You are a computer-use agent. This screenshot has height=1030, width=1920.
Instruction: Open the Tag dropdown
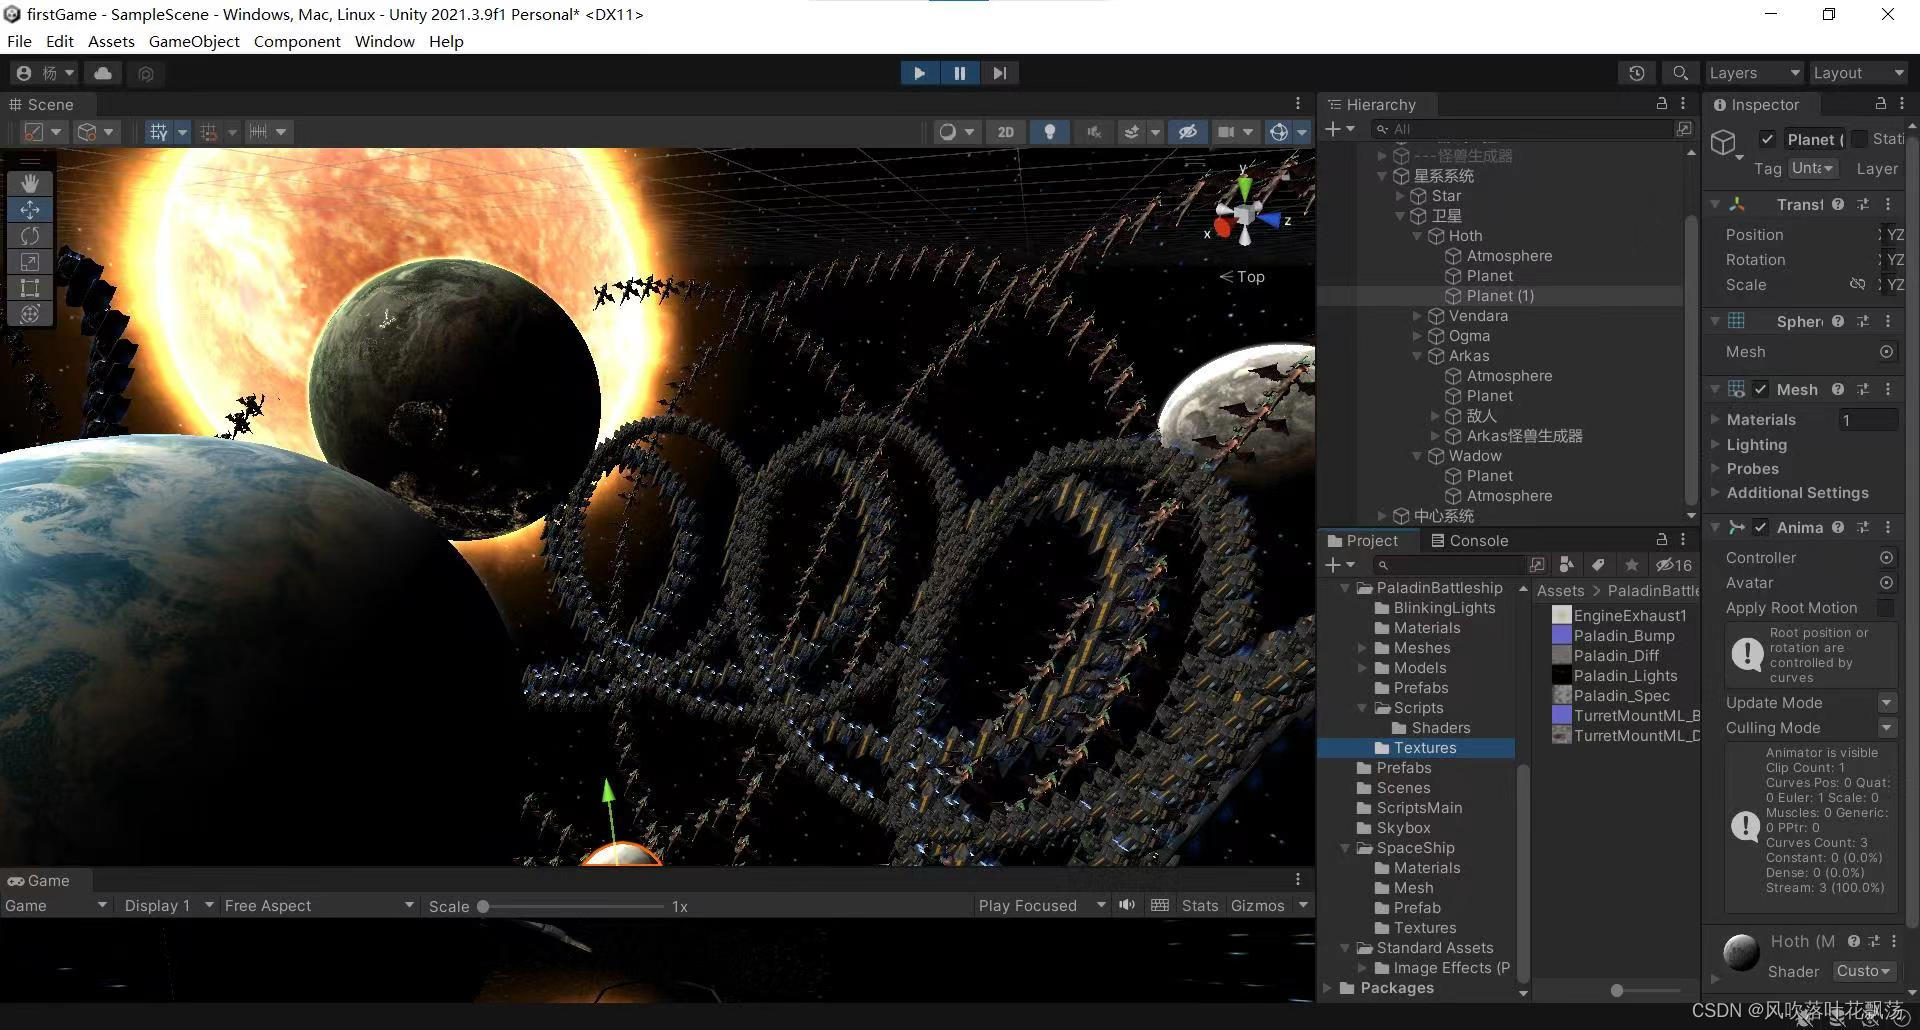tap(1813, 168)
